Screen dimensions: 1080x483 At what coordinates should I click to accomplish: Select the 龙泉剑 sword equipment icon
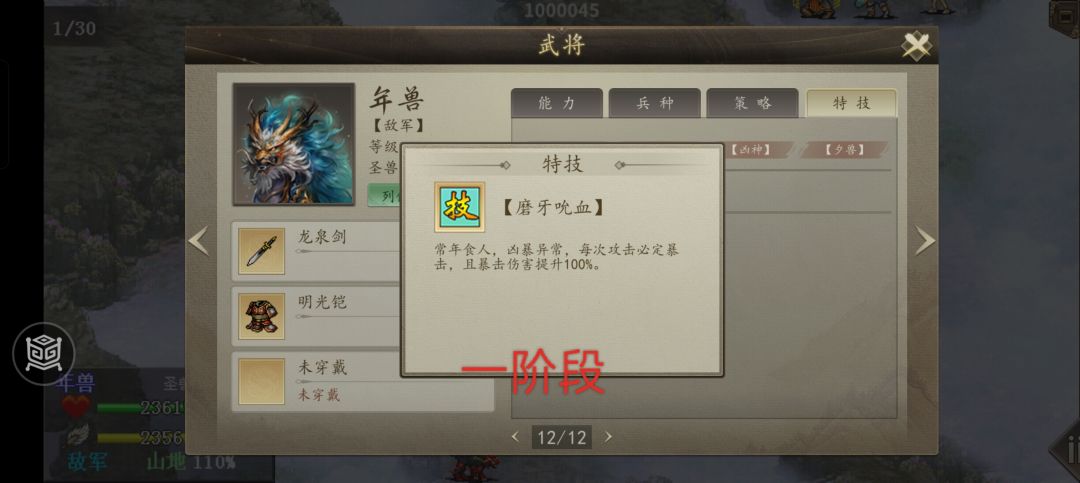(x=261, y=251)
